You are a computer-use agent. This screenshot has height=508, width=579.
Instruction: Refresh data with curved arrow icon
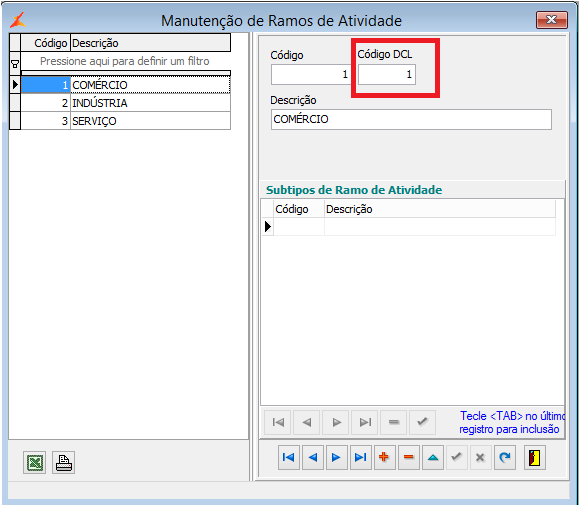(505, 457)
